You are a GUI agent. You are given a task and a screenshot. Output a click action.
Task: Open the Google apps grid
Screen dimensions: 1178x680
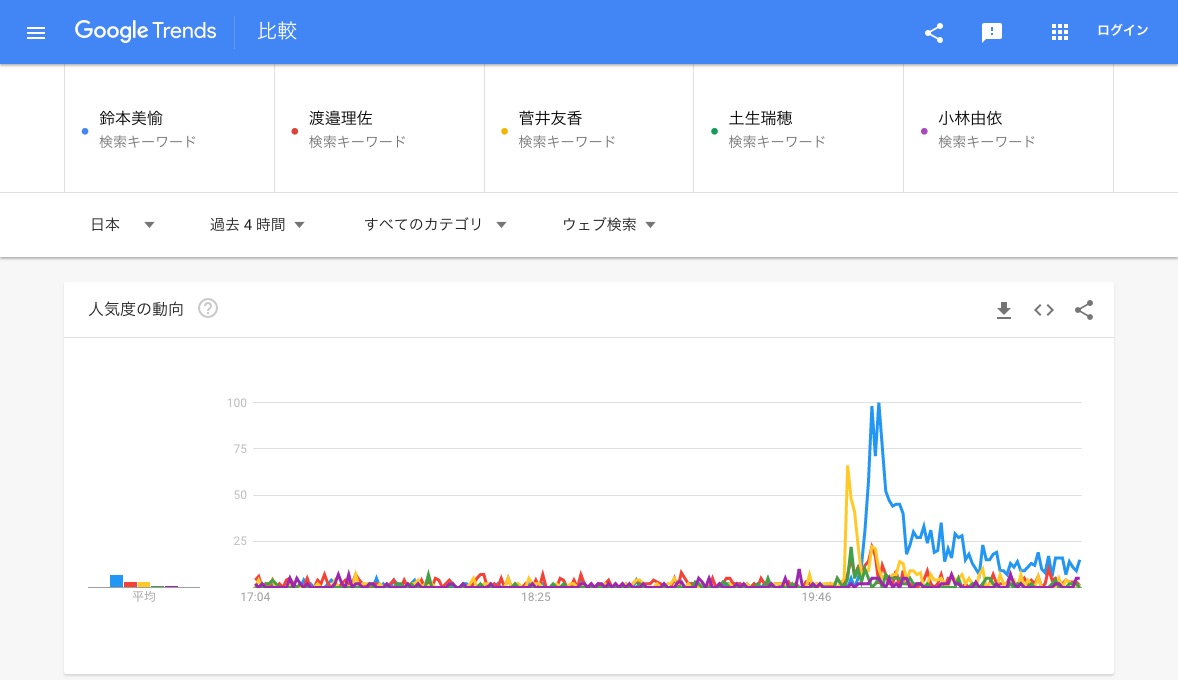pos(1060,32)
